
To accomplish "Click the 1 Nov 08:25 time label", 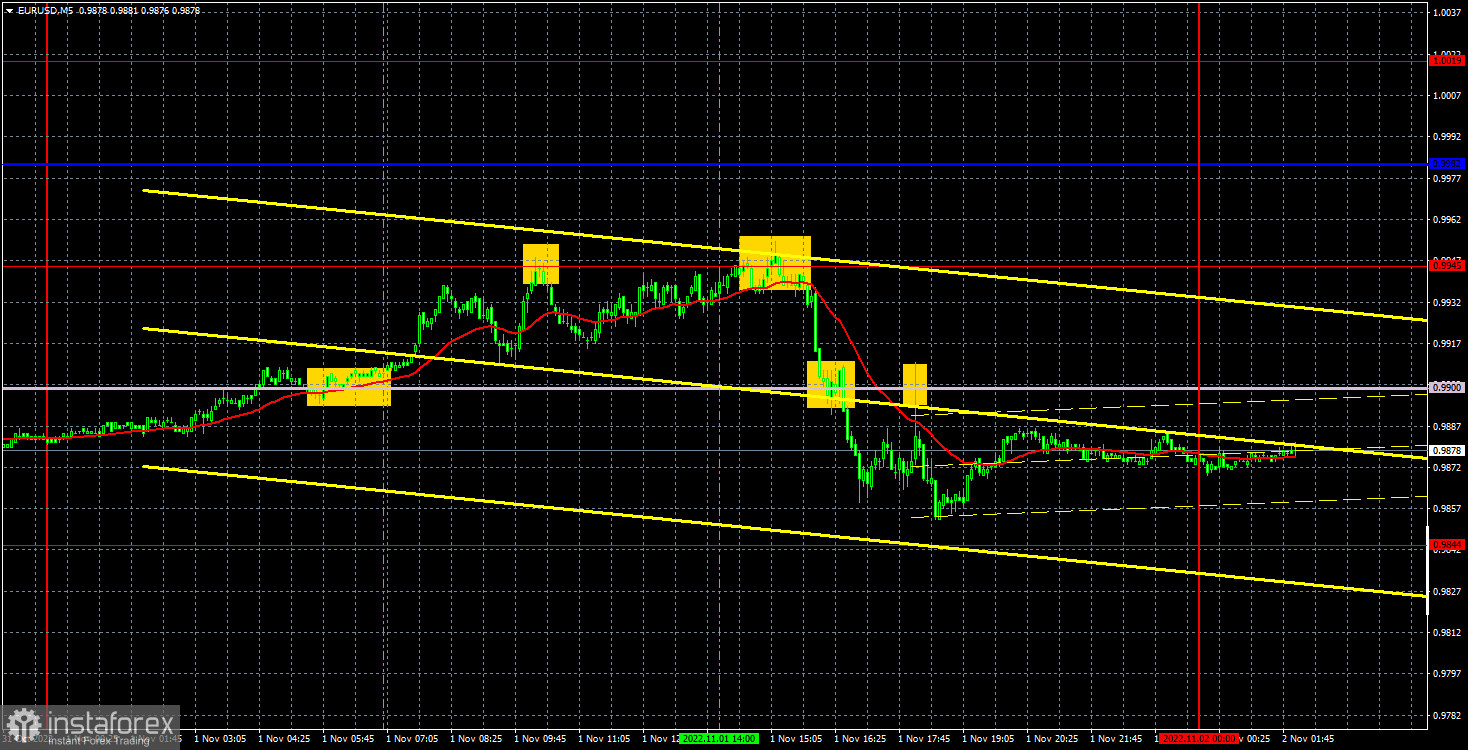I will tap(476, 739).
